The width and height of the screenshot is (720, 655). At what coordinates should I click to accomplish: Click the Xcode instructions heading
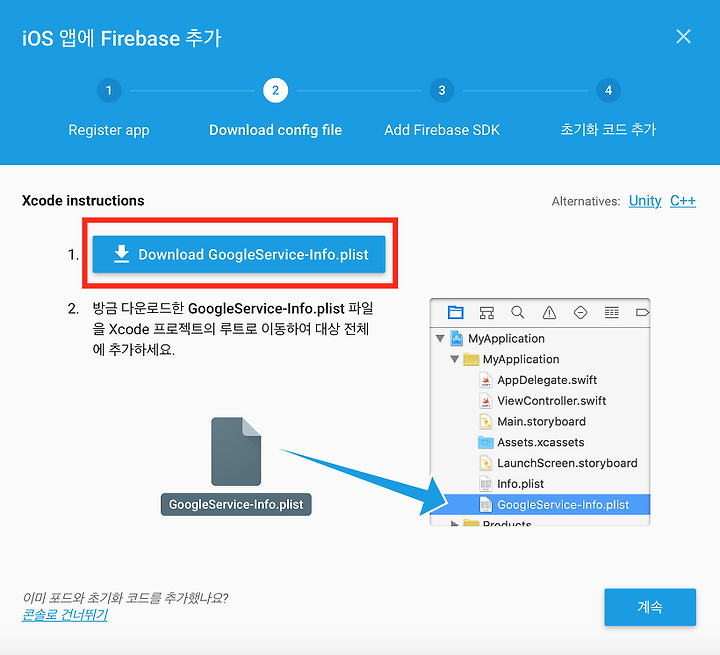point(83,201)
